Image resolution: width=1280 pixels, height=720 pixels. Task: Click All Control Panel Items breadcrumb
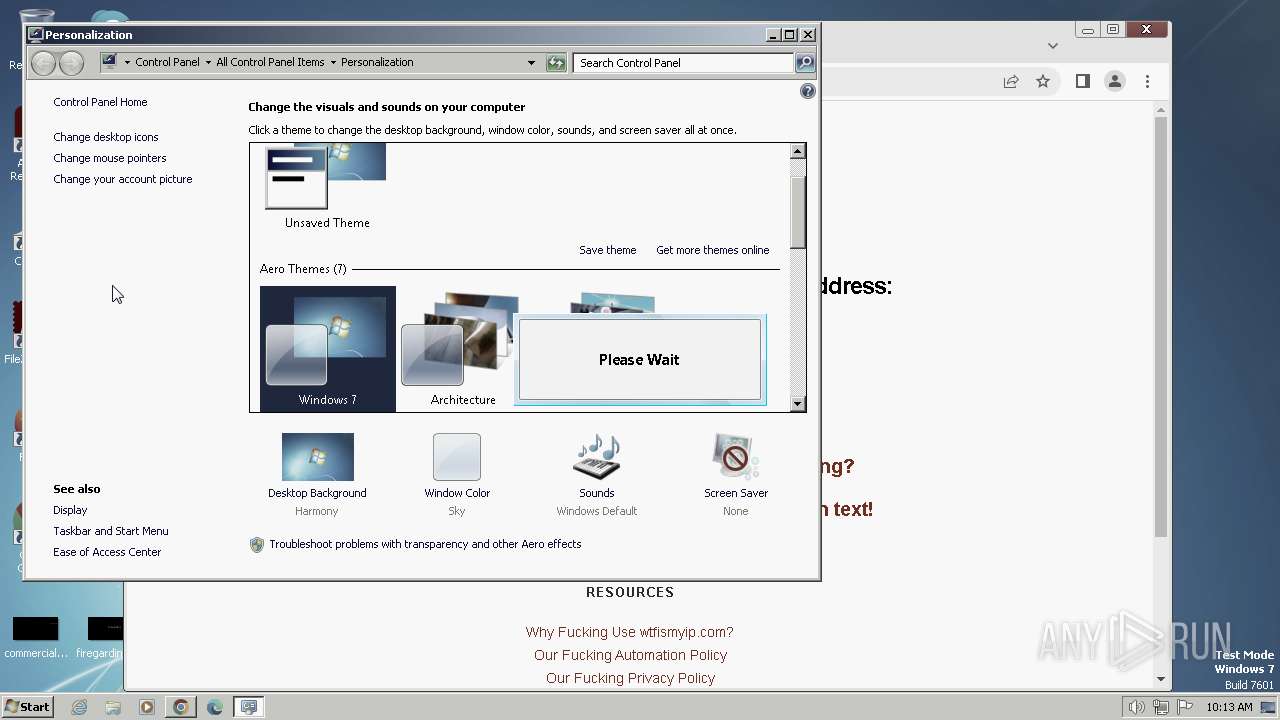(x=270, y=62)
